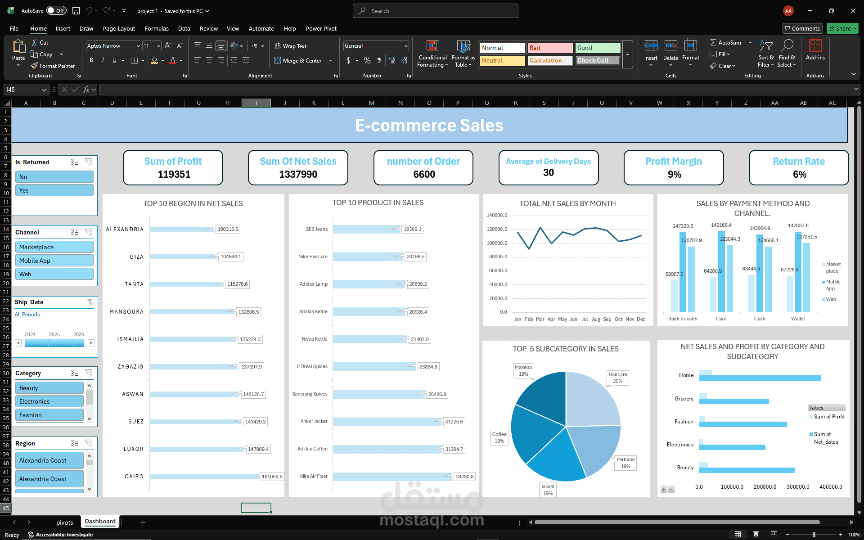Toggle Marketplace in Channel slicer

54,247
